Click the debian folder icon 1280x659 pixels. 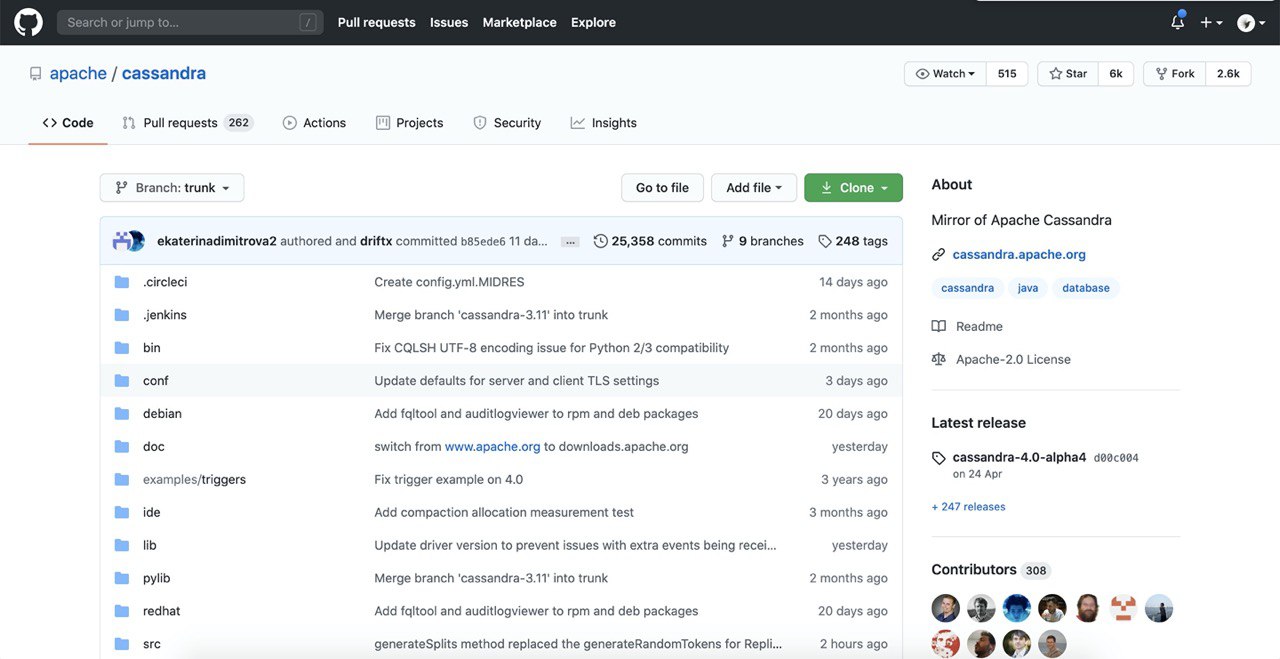[x=122, y=414]
